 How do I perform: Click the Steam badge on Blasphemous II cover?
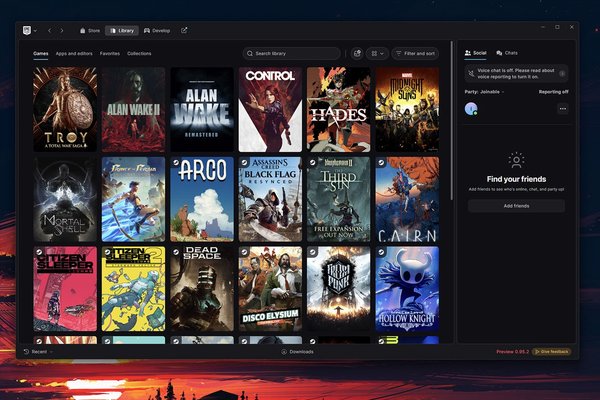point(313,162)
